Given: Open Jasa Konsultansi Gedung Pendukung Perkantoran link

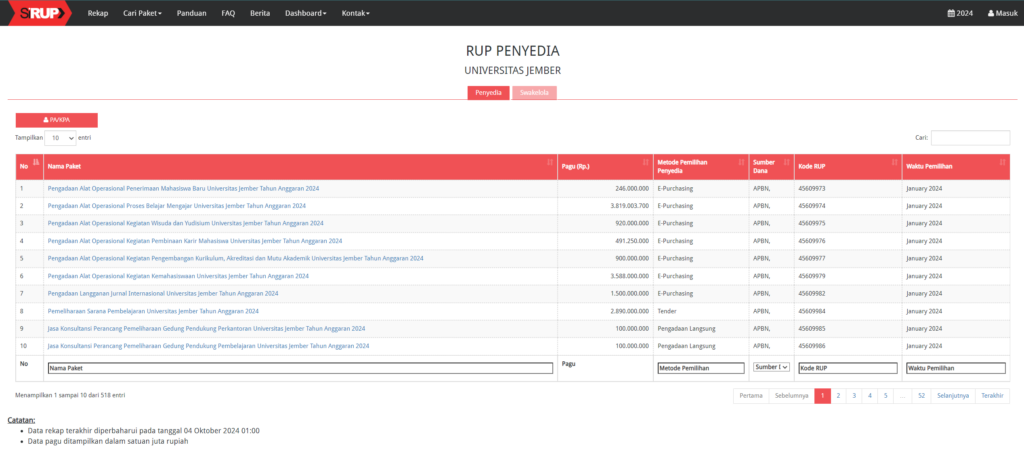Looking at the screenshot, I should (206, 328).
